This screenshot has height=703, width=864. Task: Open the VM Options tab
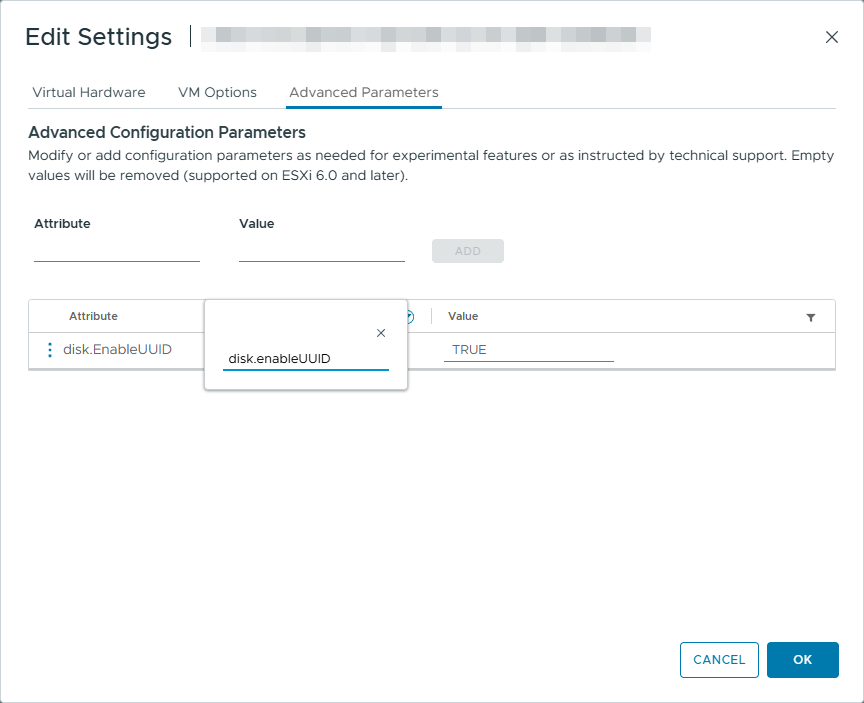point(217,92)
